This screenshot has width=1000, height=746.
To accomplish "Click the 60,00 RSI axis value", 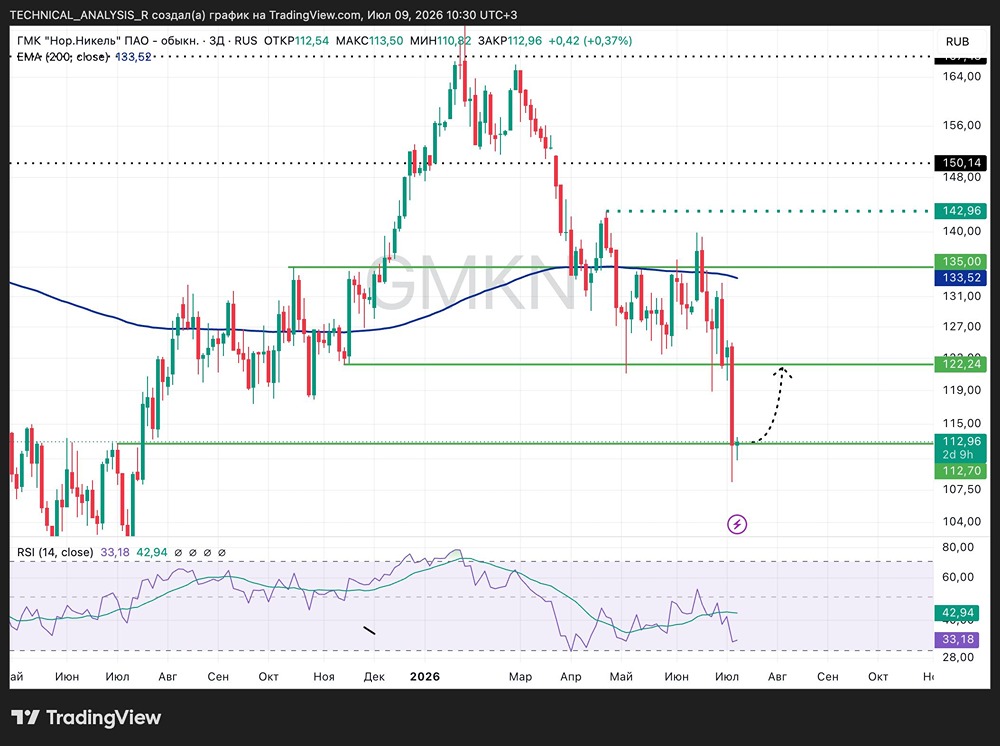I will (x=958, y=577).
